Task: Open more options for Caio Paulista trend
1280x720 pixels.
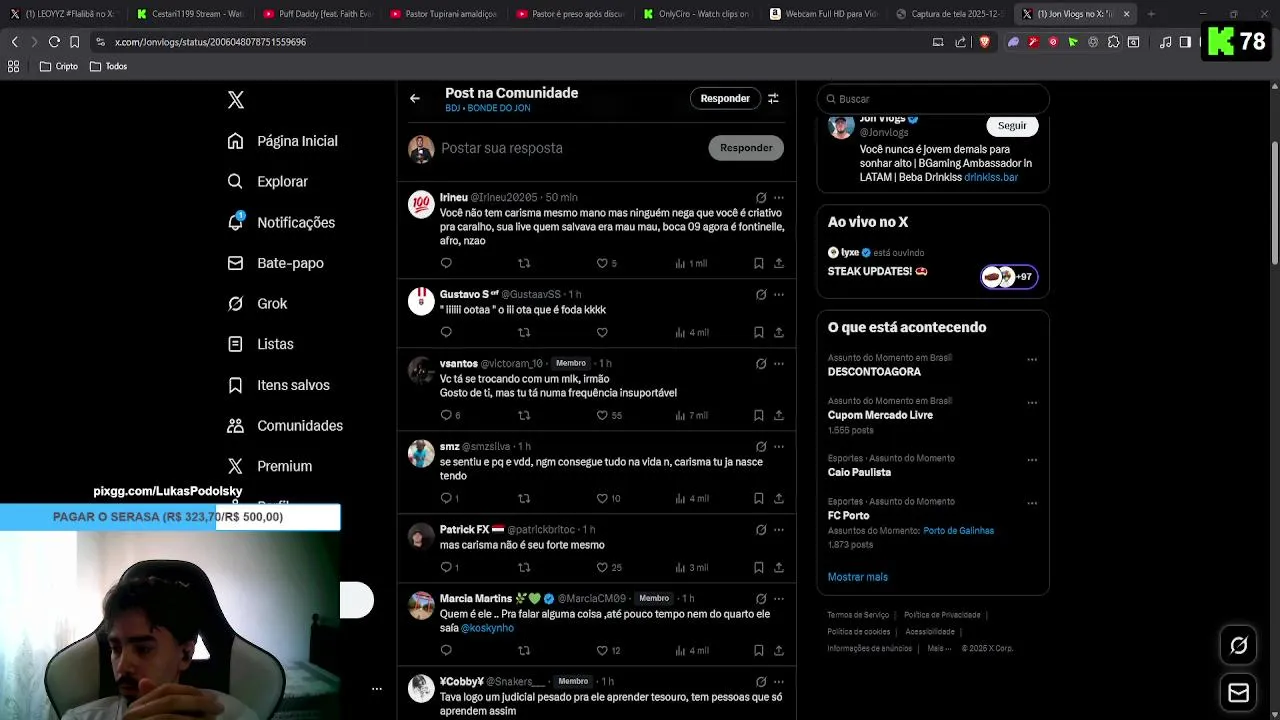Action: point(1032,461)
